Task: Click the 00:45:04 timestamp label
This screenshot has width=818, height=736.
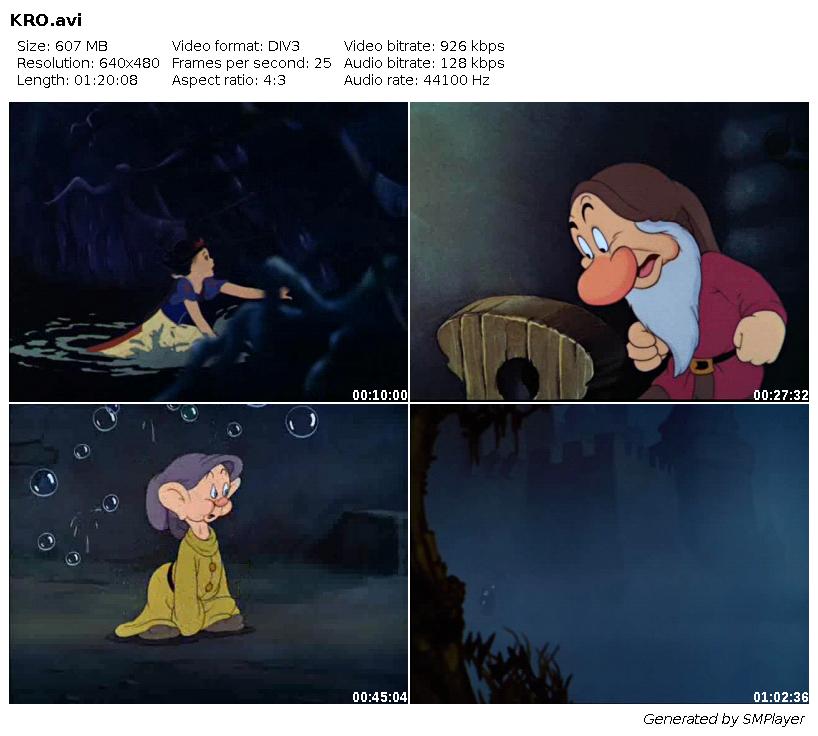Action: pyautogui.click(x=380, y=697)
